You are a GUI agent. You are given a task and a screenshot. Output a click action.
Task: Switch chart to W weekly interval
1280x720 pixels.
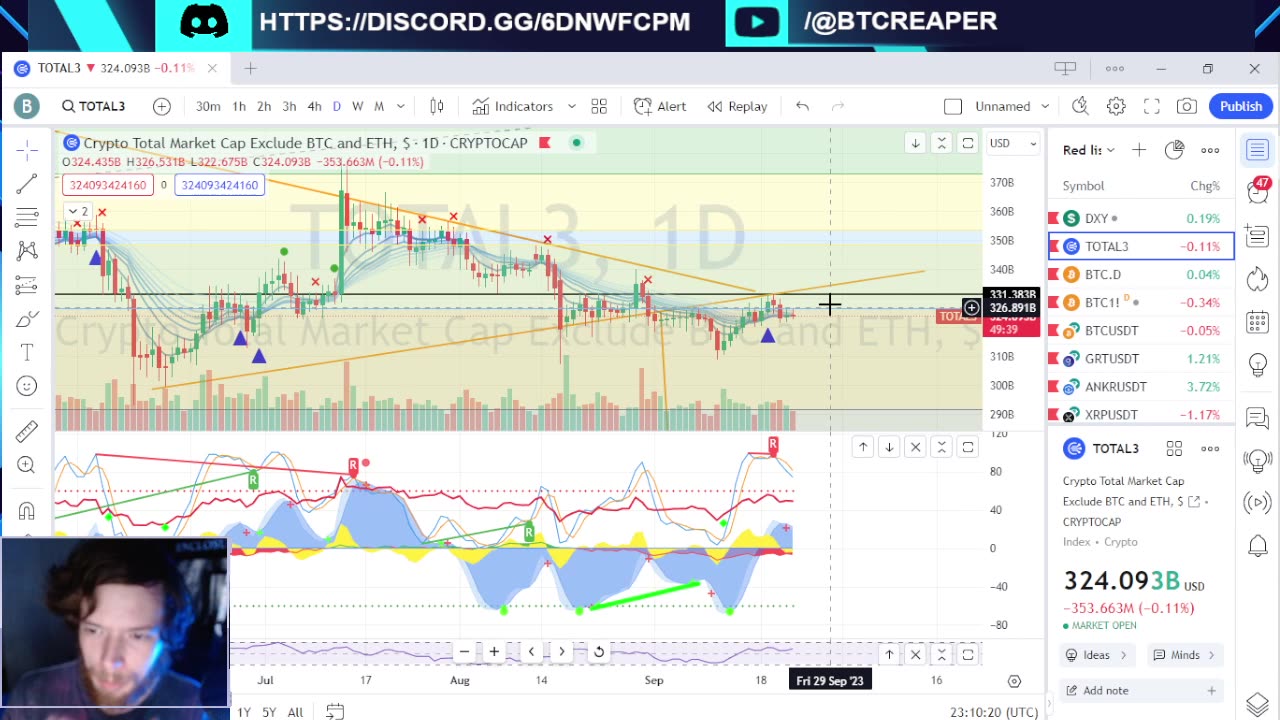[357, 106]
